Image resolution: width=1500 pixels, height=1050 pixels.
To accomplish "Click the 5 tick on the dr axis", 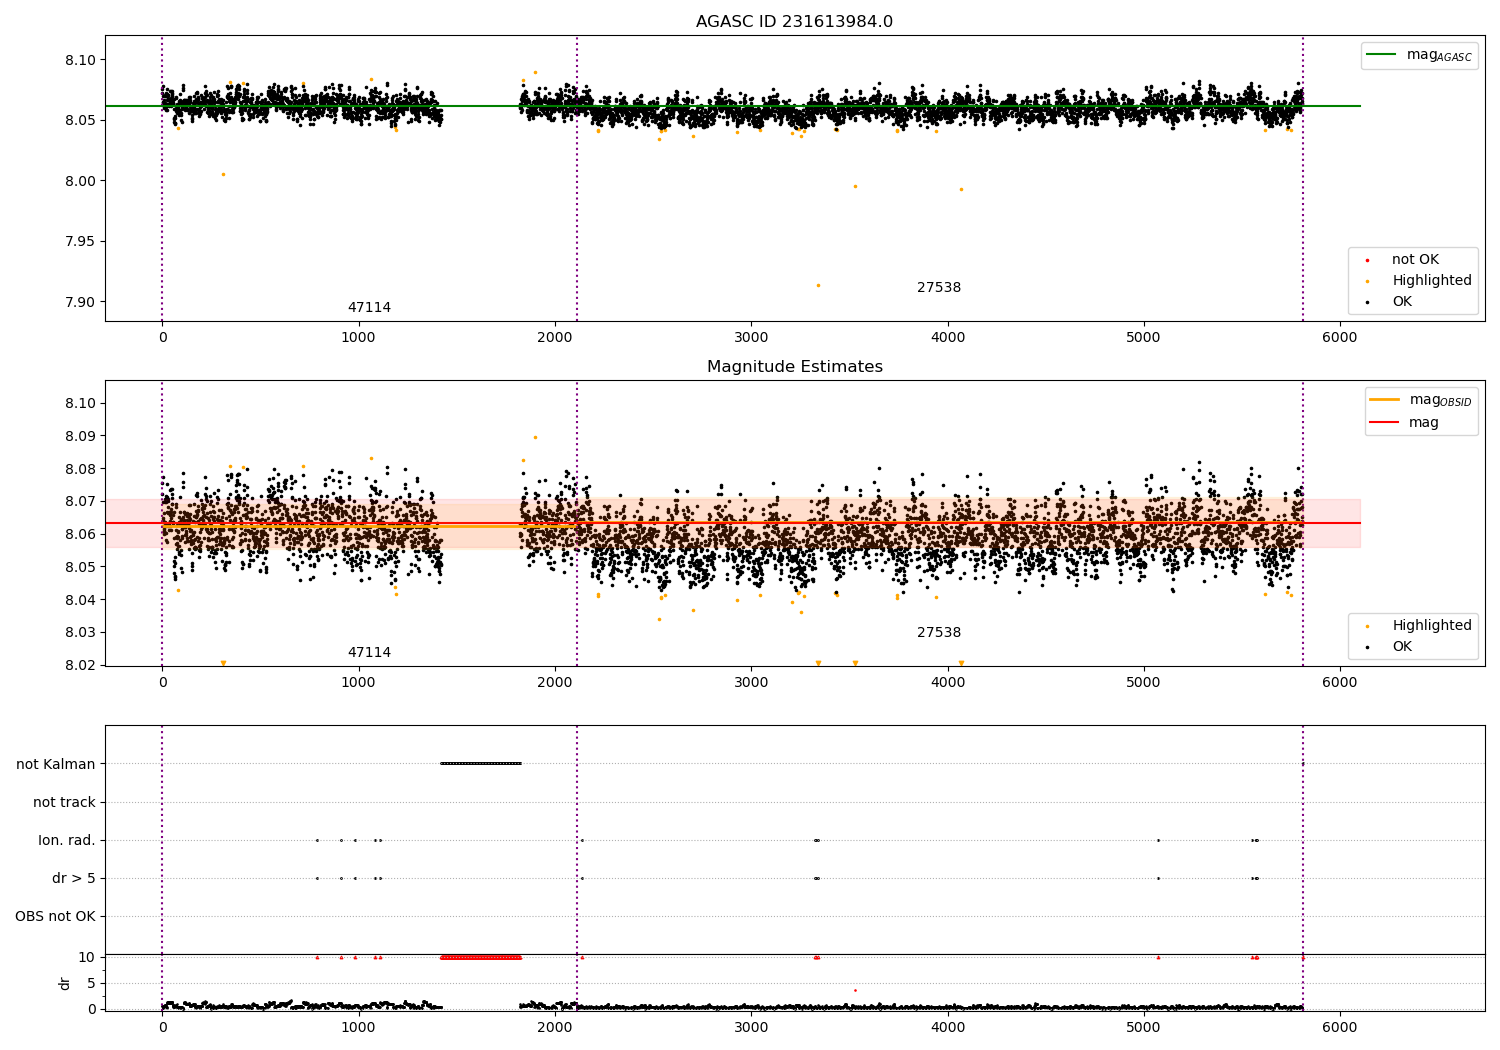I will (92, 983).
